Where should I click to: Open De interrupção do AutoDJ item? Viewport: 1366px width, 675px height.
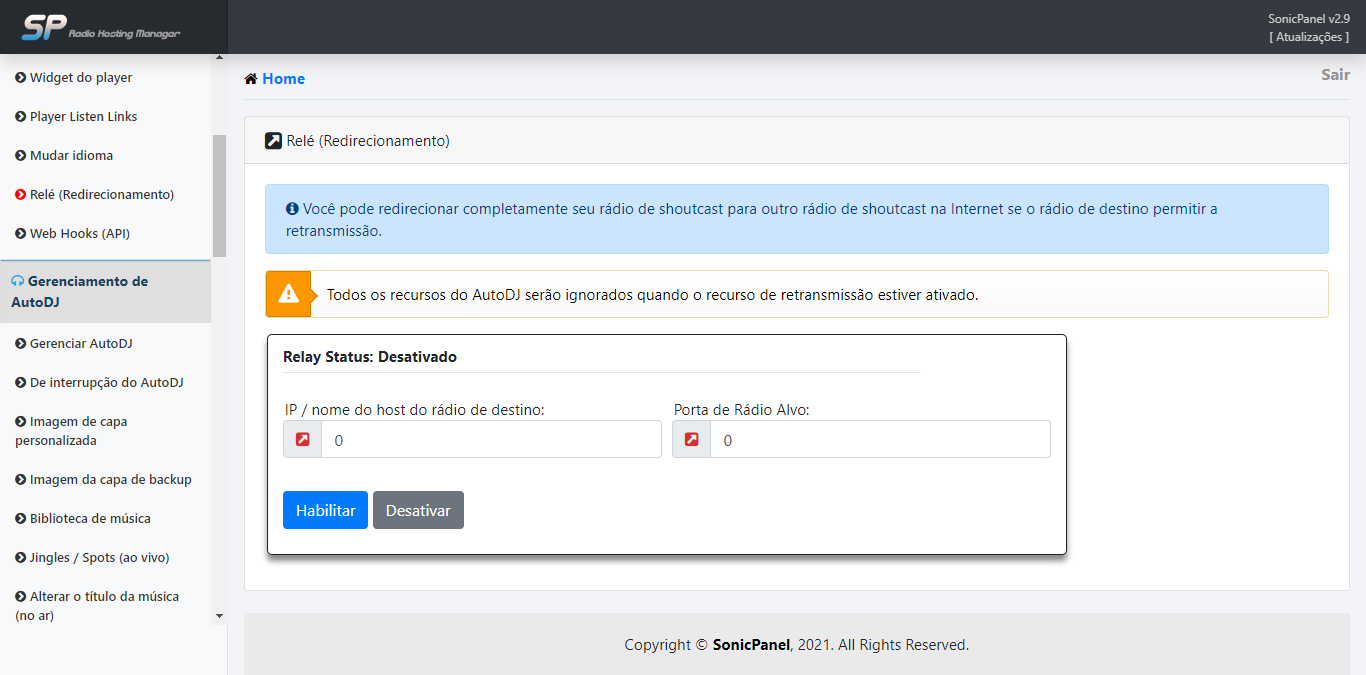(107, 383)
